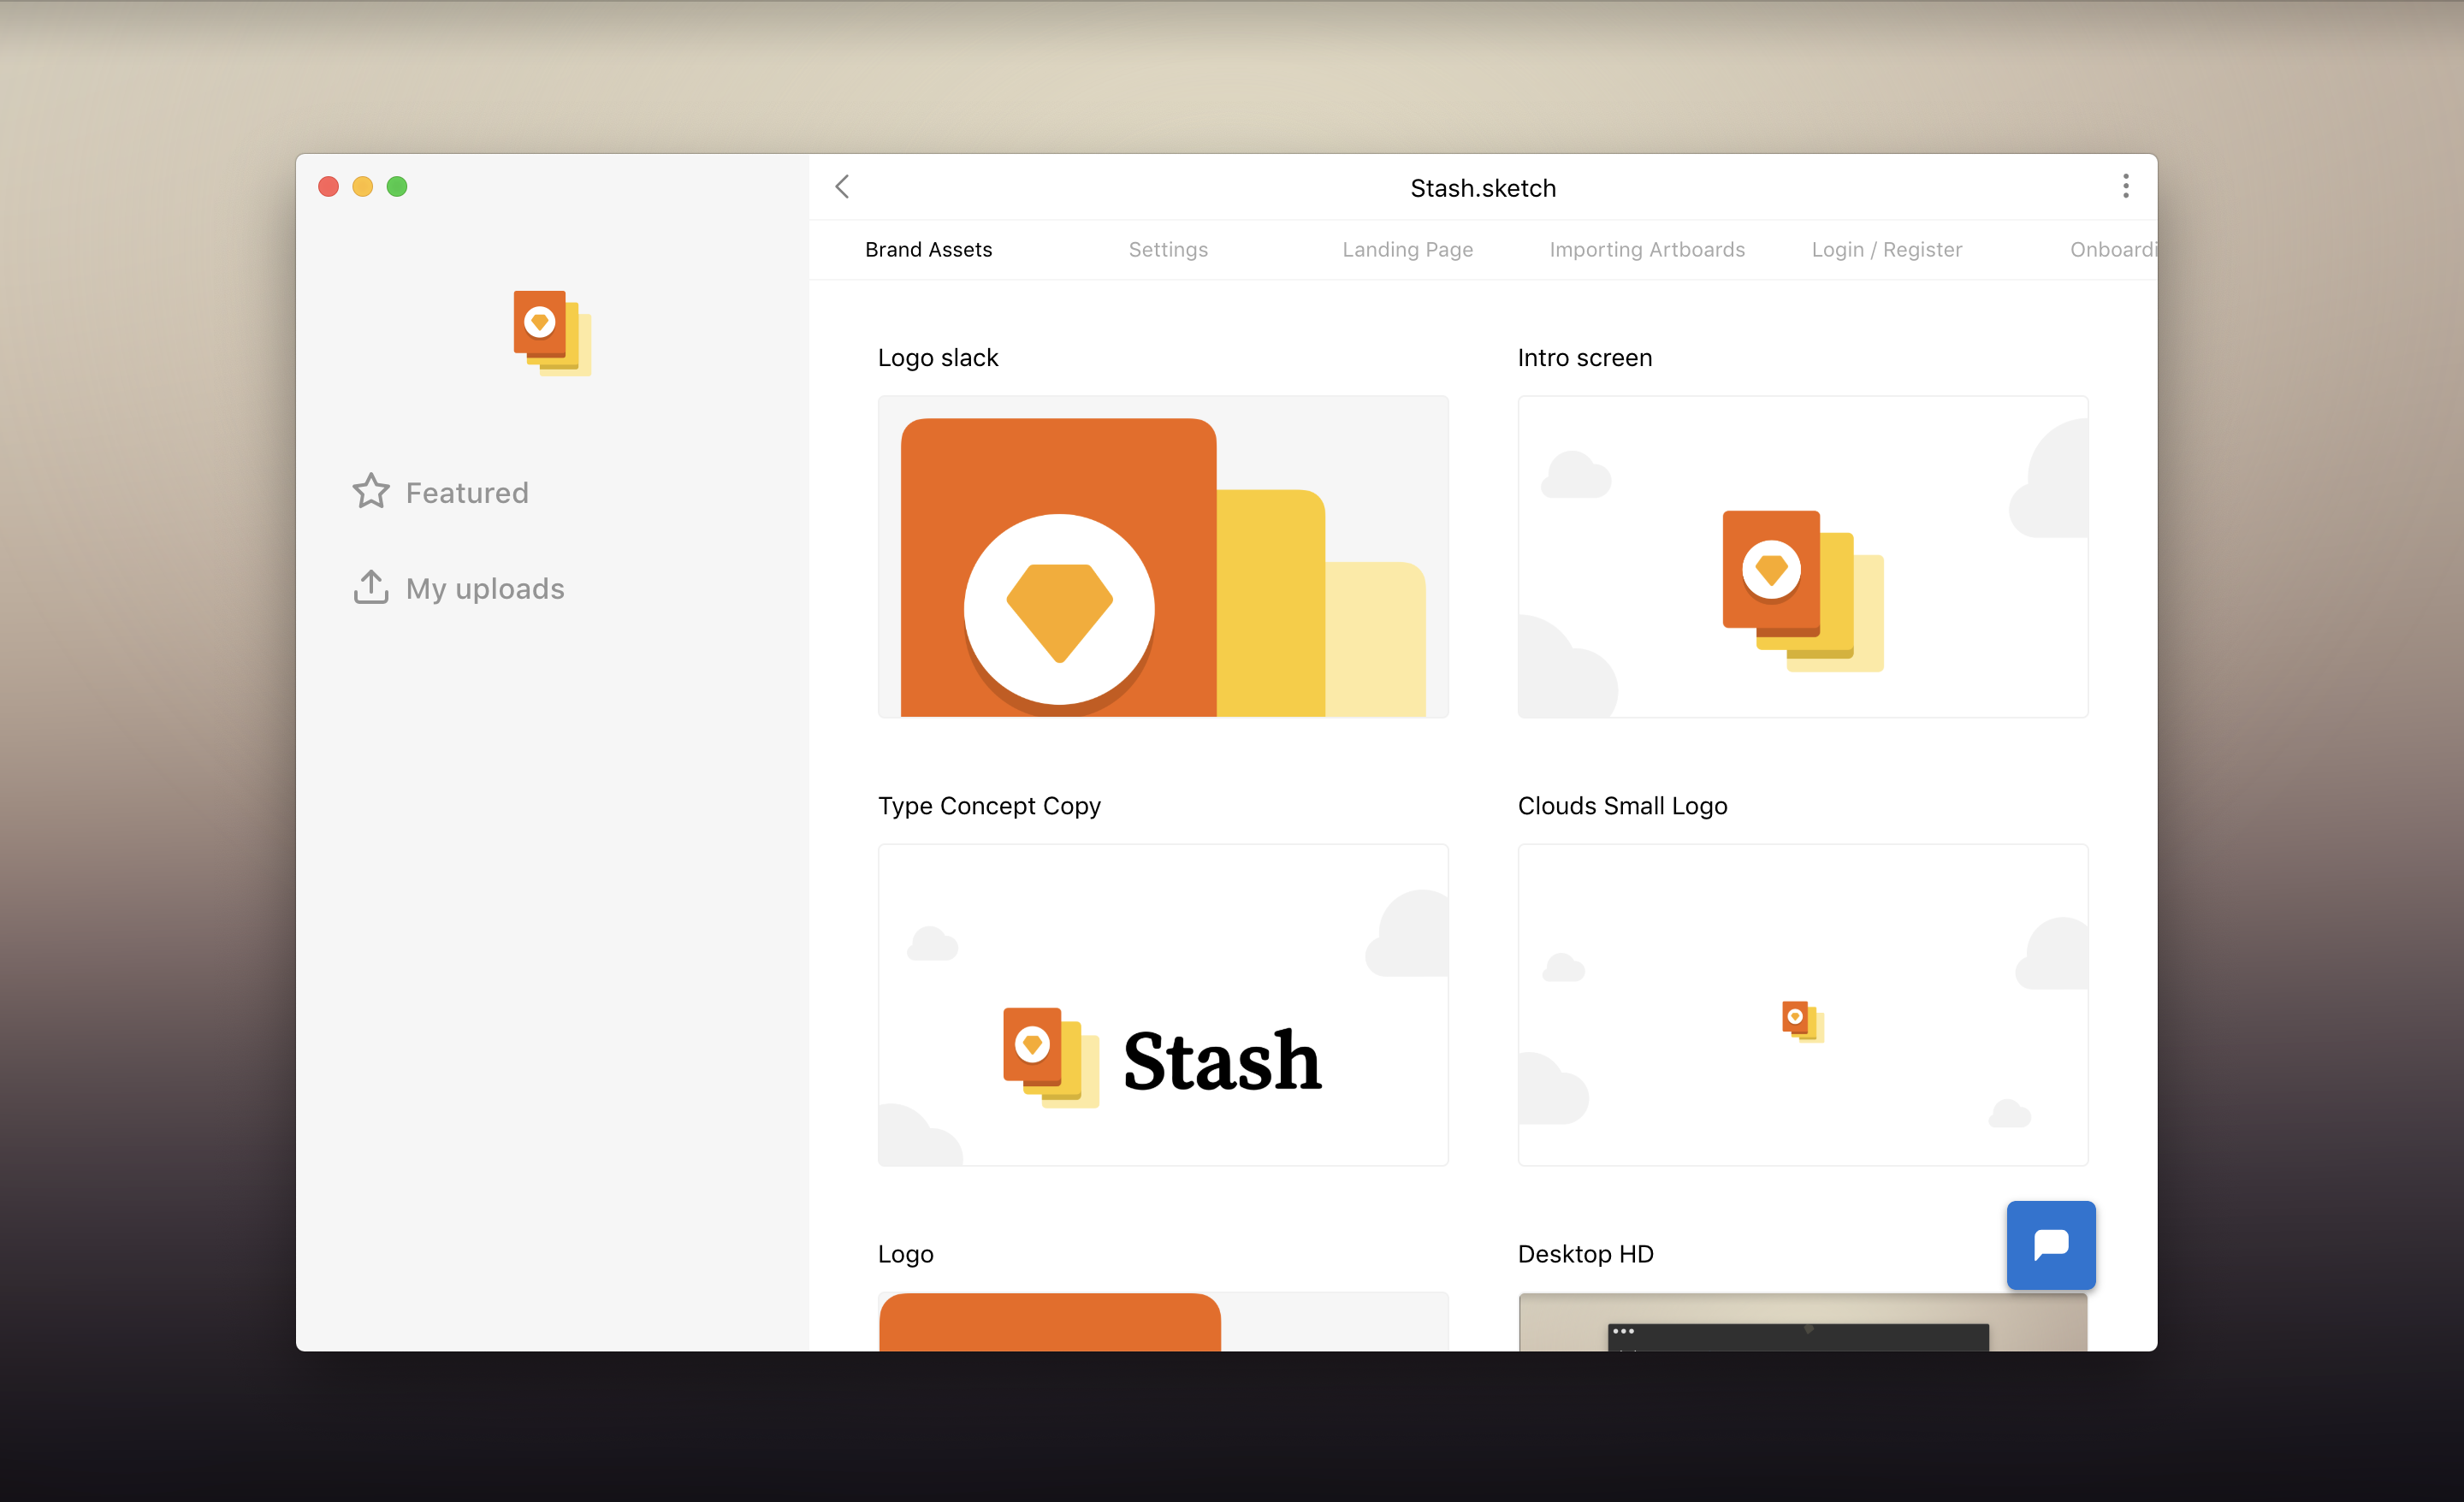Click the back chevron arrow
This screenshot has height=1502, width=2464.
[x=842, y=187]
